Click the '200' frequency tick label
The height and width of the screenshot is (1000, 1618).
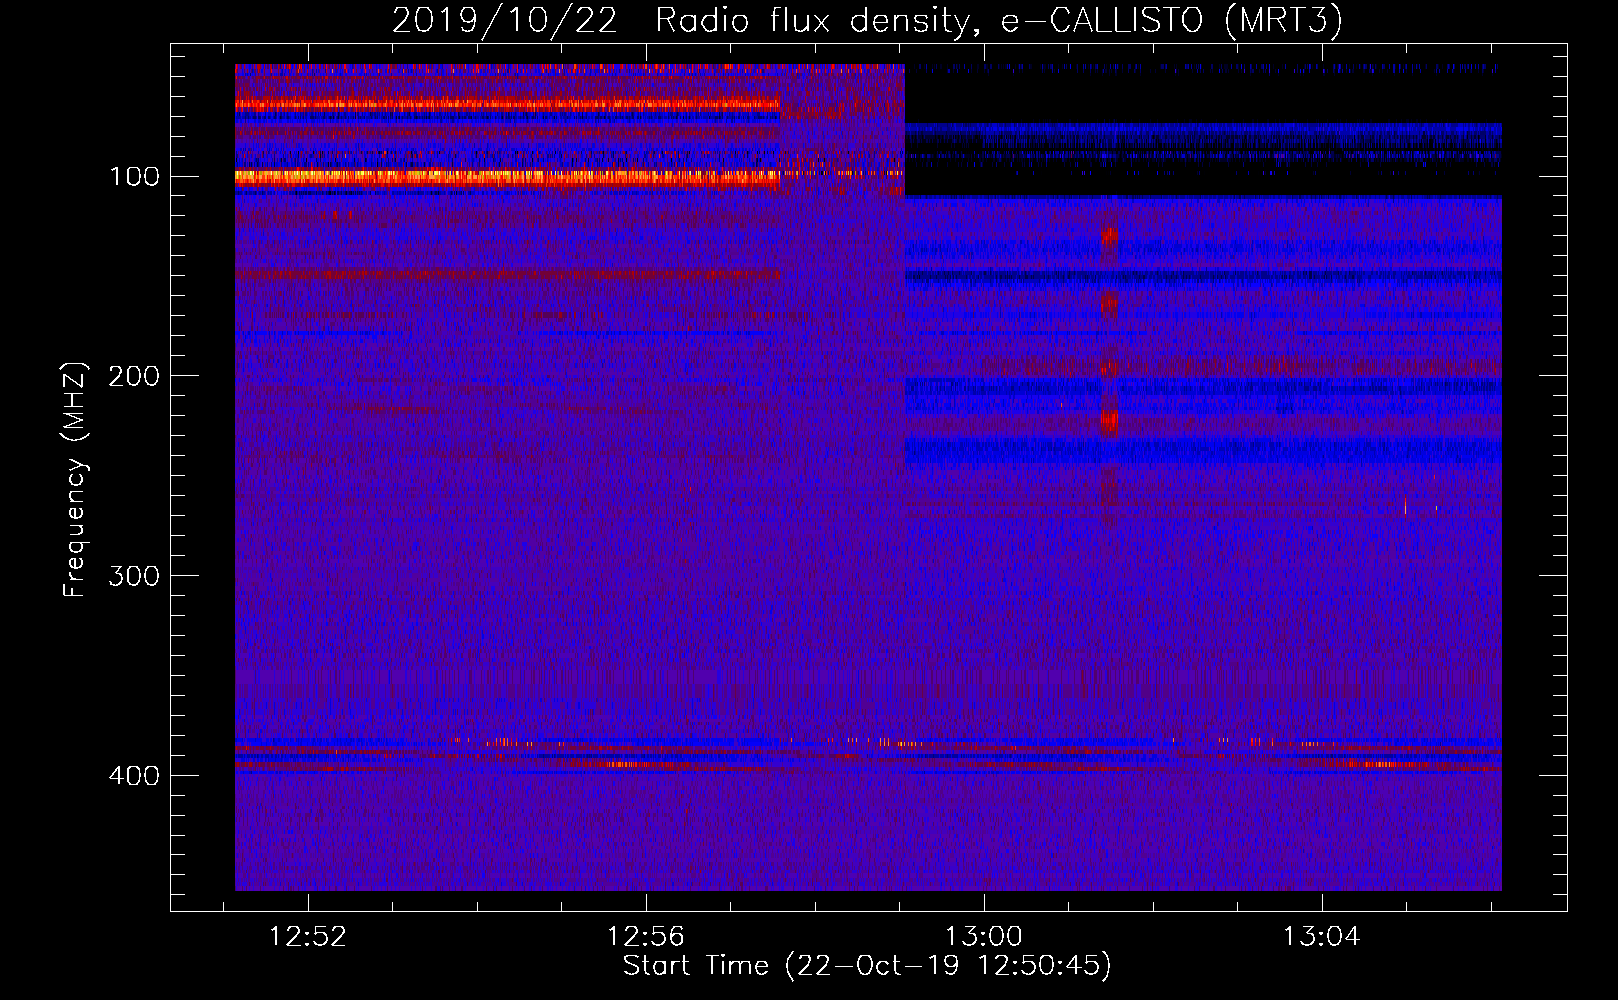click(134, 376)
